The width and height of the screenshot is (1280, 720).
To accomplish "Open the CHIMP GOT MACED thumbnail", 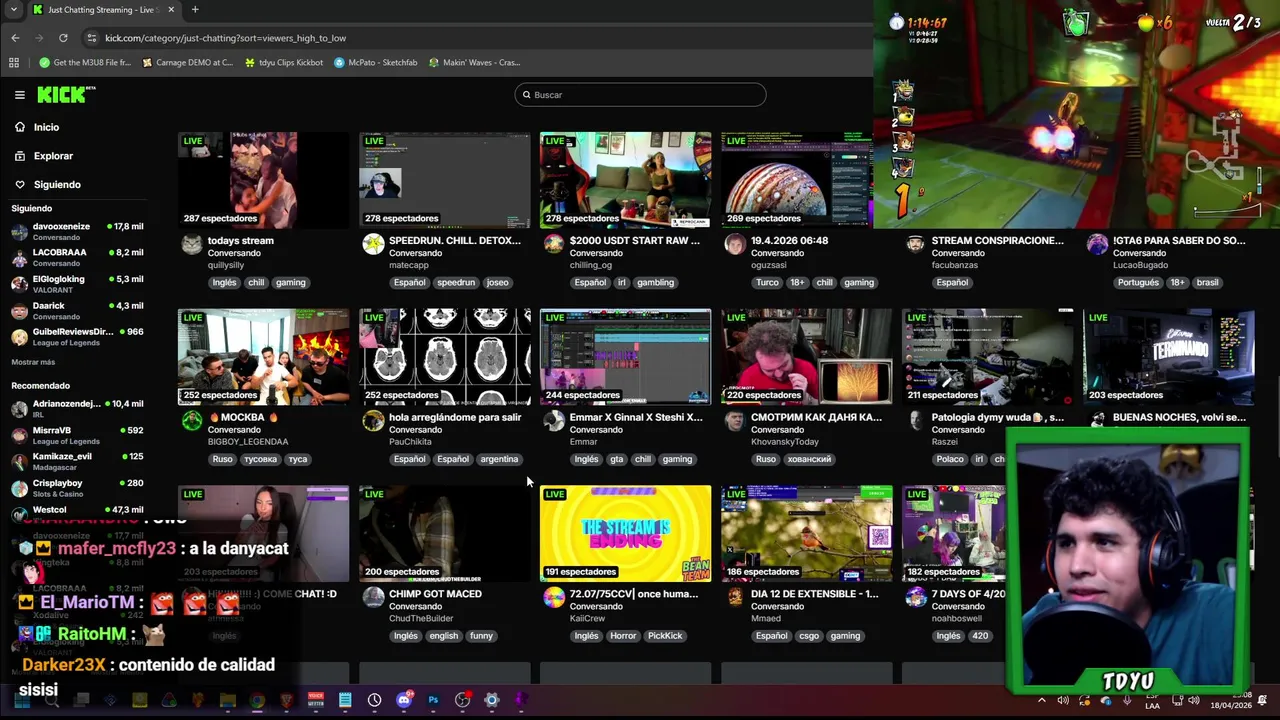I will click(445, 533).
